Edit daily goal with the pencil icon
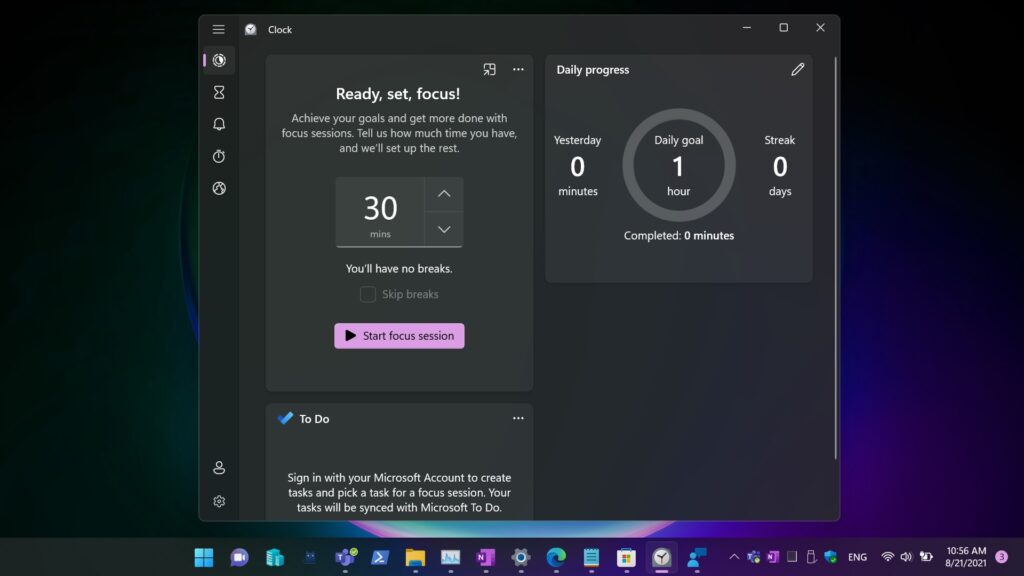1024x576 pixels. pyautogui.click(x=797, y=70)
